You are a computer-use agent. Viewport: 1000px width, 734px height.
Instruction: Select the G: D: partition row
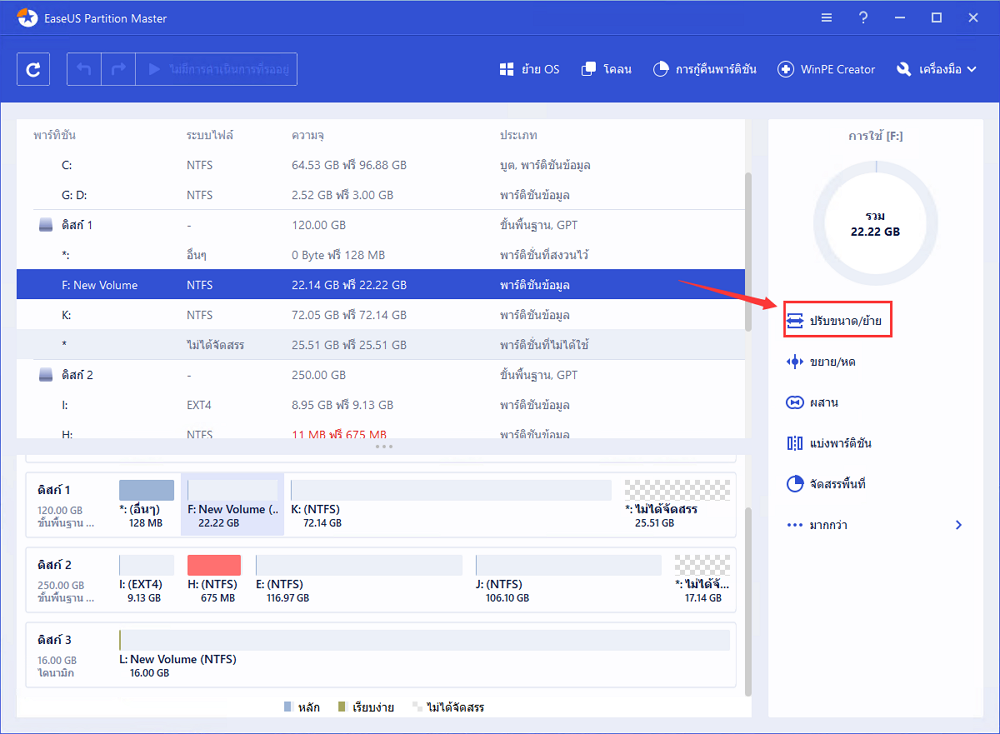[381, 195]
